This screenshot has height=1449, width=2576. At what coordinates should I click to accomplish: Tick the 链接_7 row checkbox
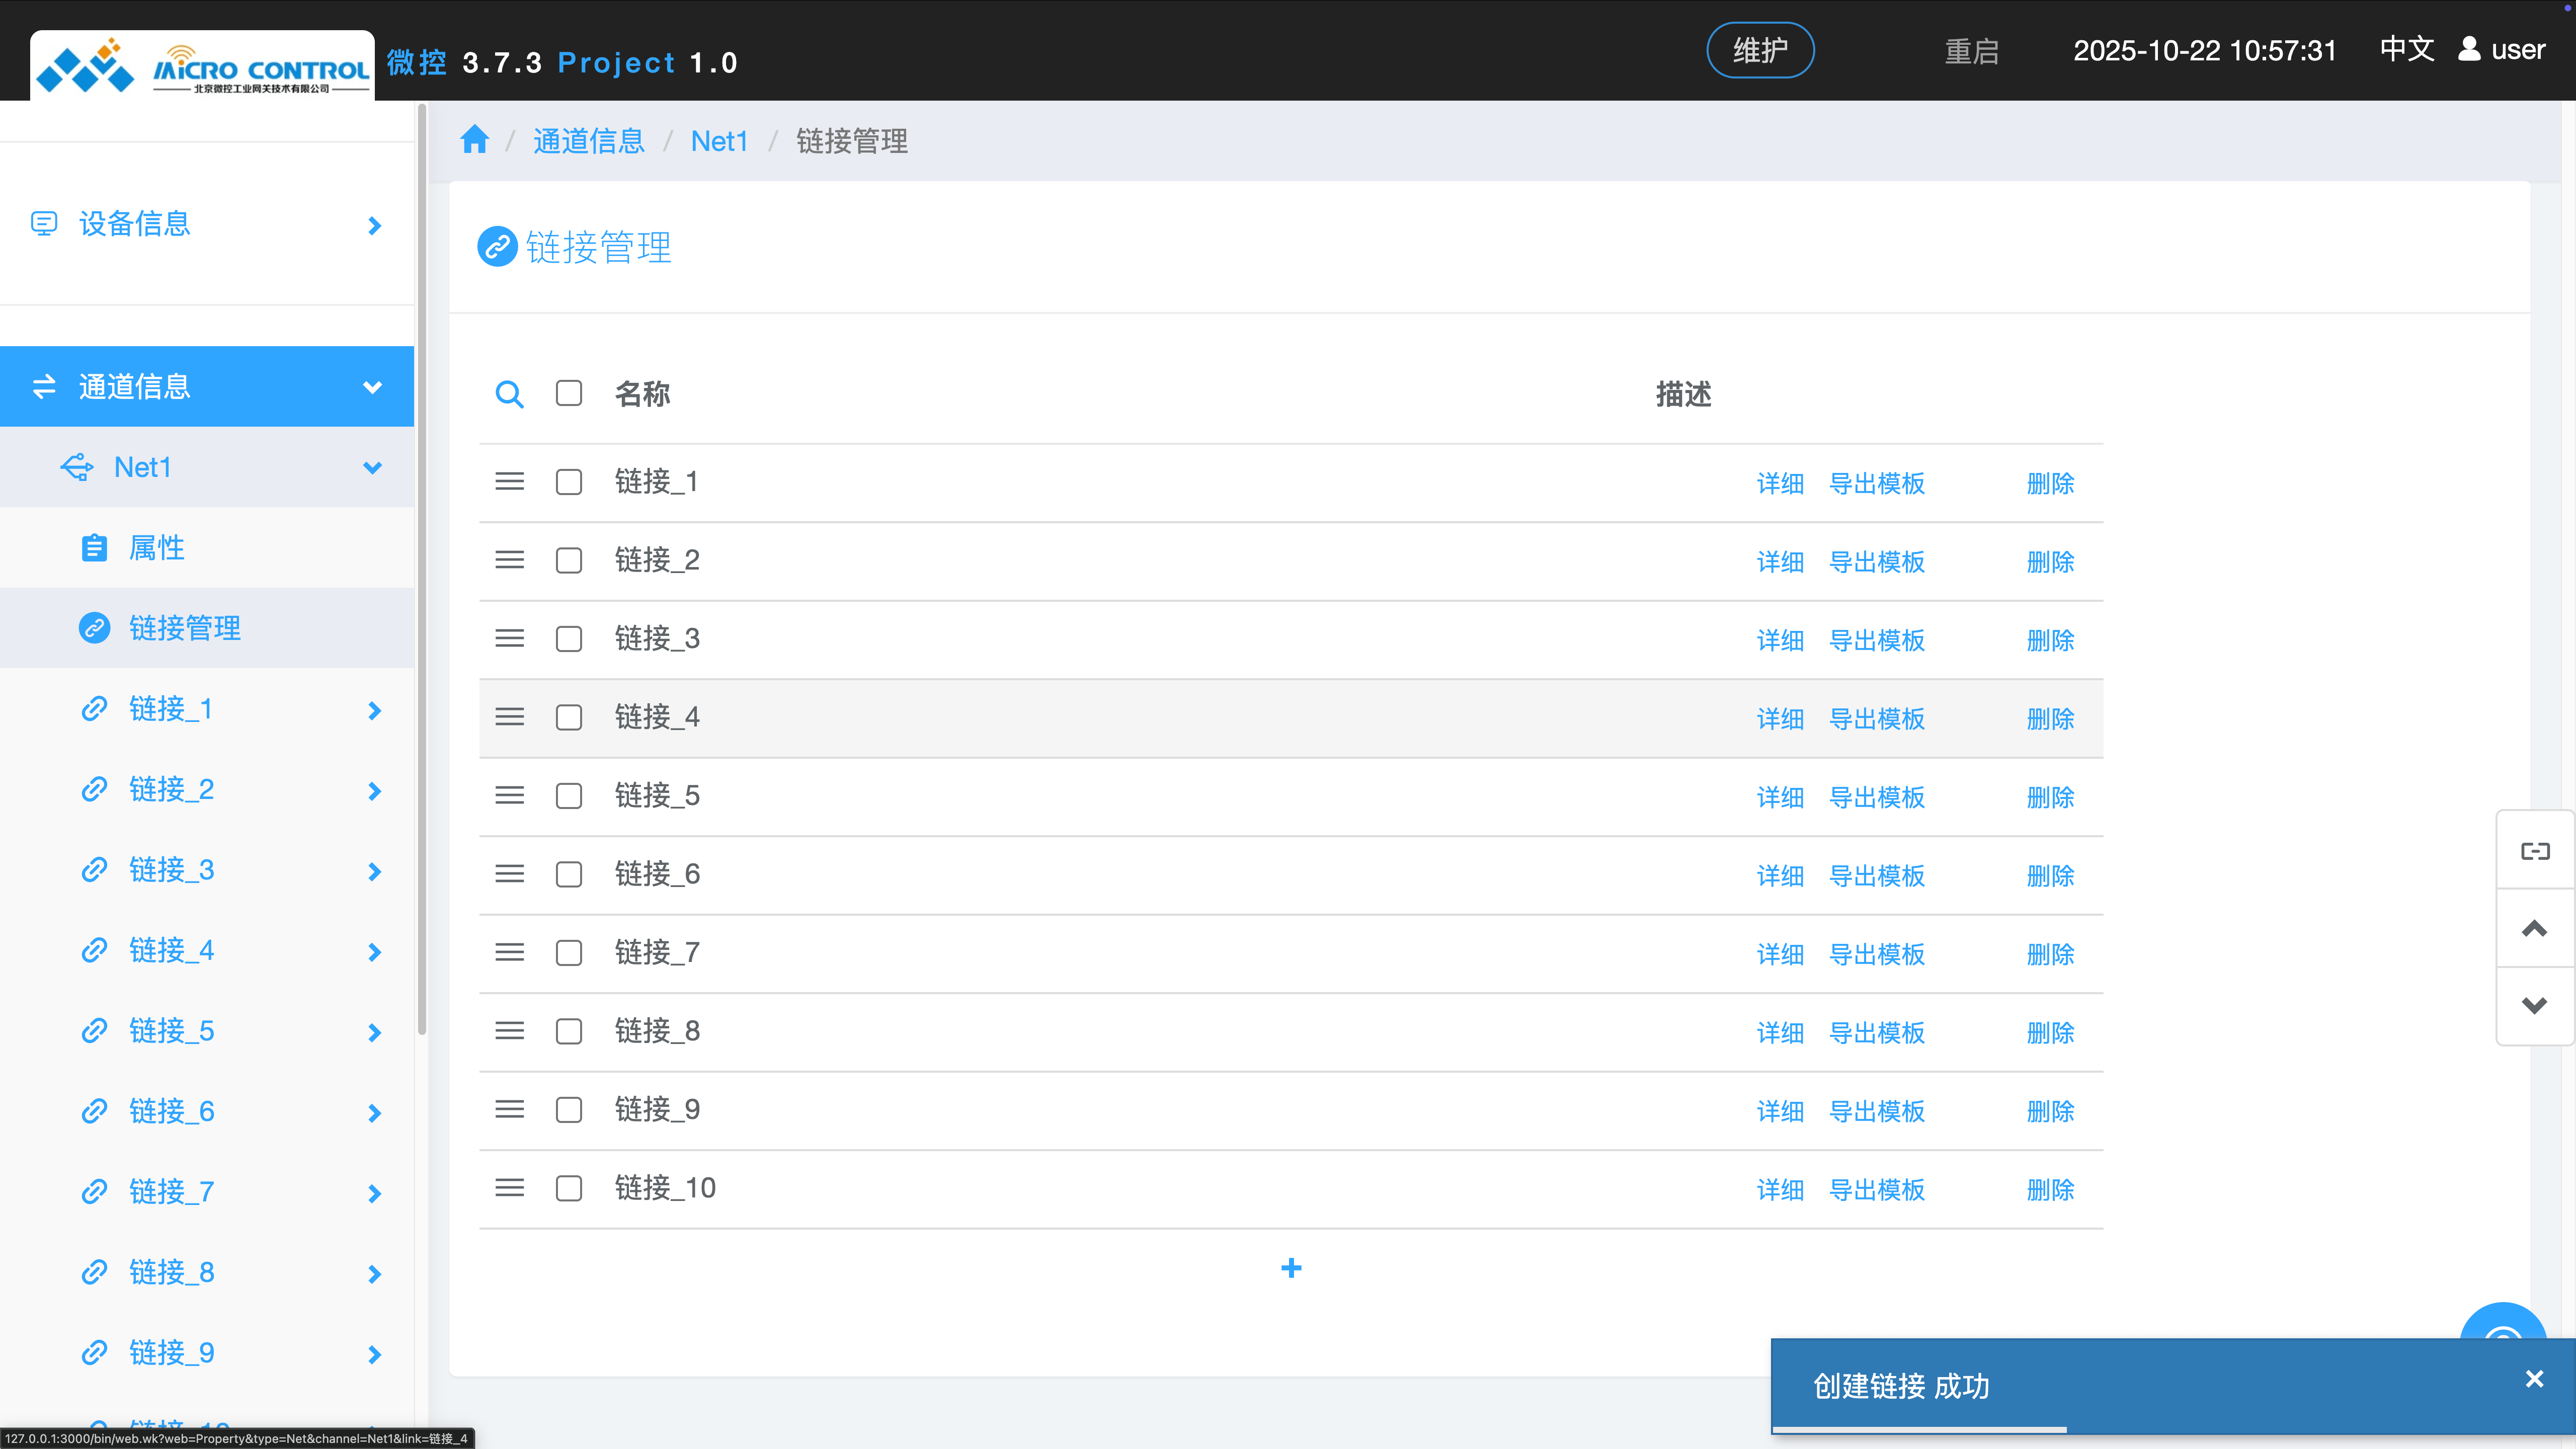point(569,953)
